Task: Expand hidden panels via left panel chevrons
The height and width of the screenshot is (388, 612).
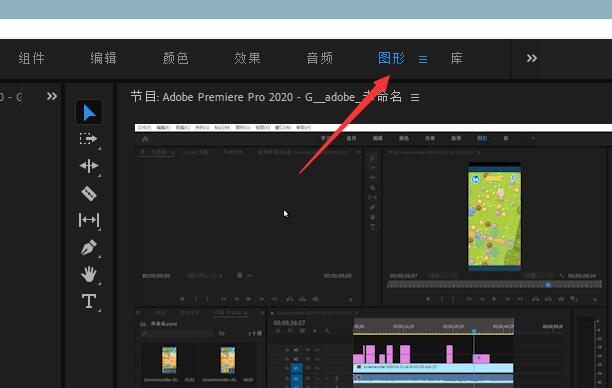Action: [x=52, y=96]
